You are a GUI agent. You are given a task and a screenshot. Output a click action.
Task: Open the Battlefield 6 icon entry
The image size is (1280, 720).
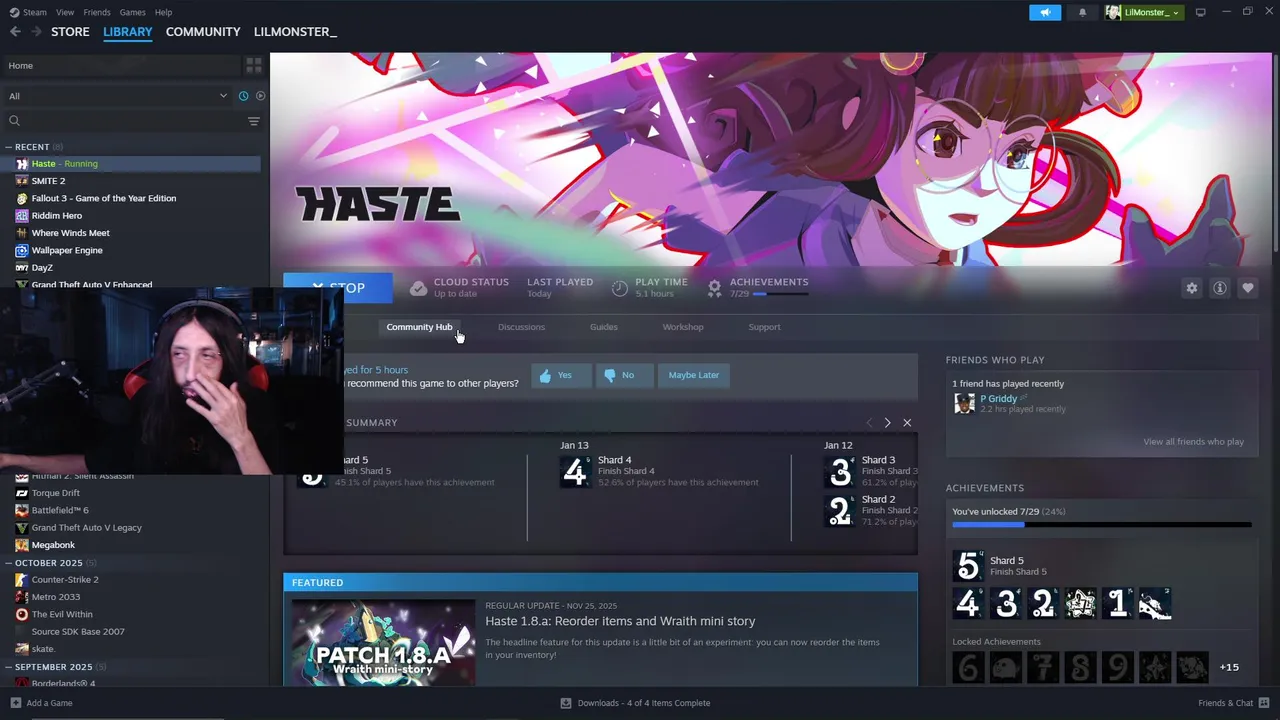tap(22, 510)
